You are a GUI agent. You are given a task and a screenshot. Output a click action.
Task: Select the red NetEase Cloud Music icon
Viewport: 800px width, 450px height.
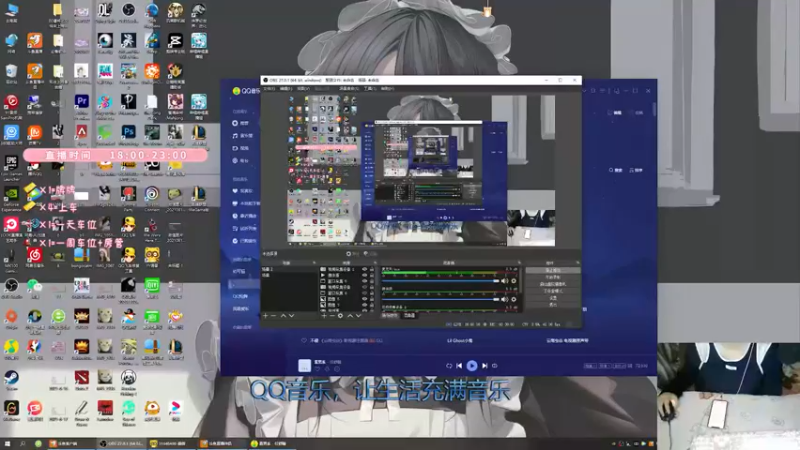[35, 255]
